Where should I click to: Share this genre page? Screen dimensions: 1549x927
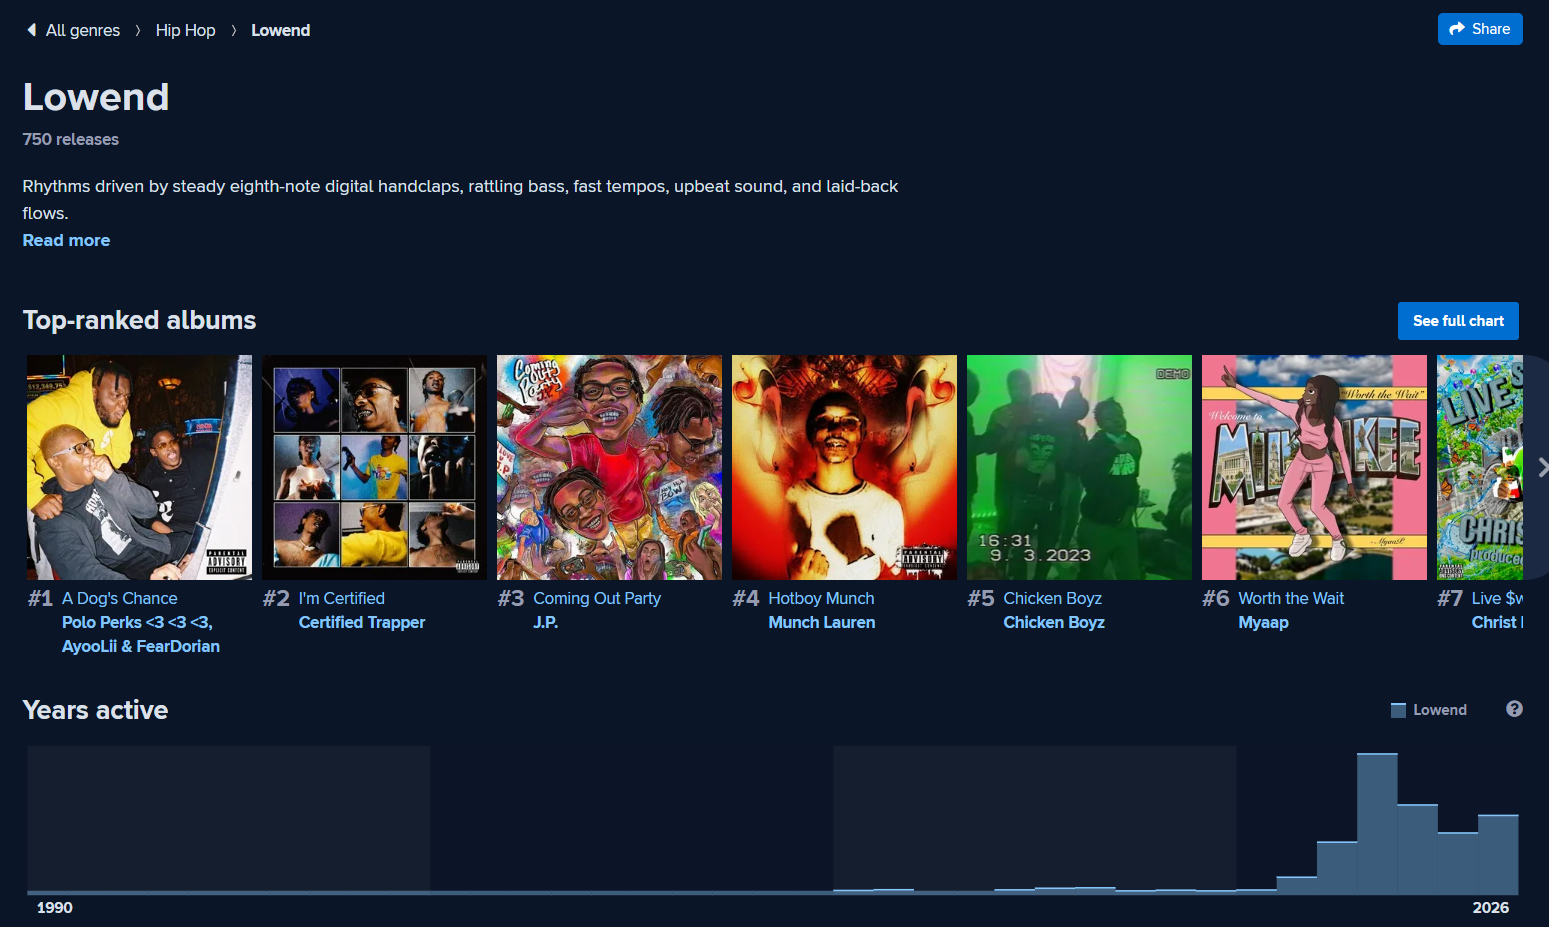[x=1480, y=29]
